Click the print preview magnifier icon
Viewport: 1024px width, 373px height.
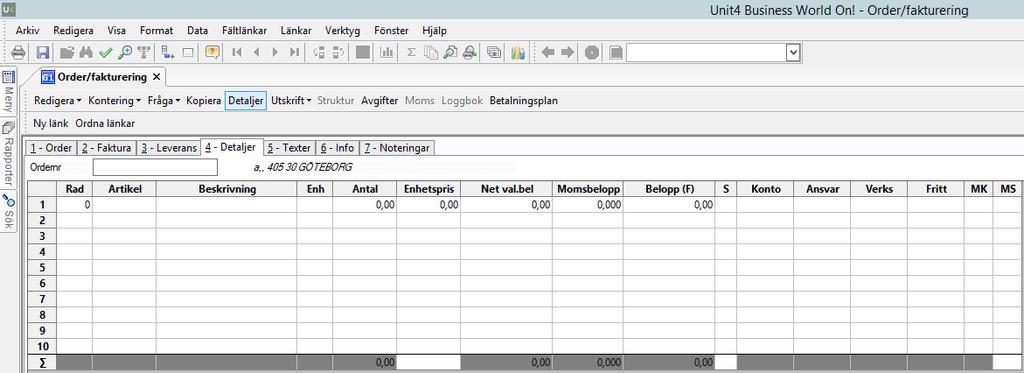(x=450, y=53)
